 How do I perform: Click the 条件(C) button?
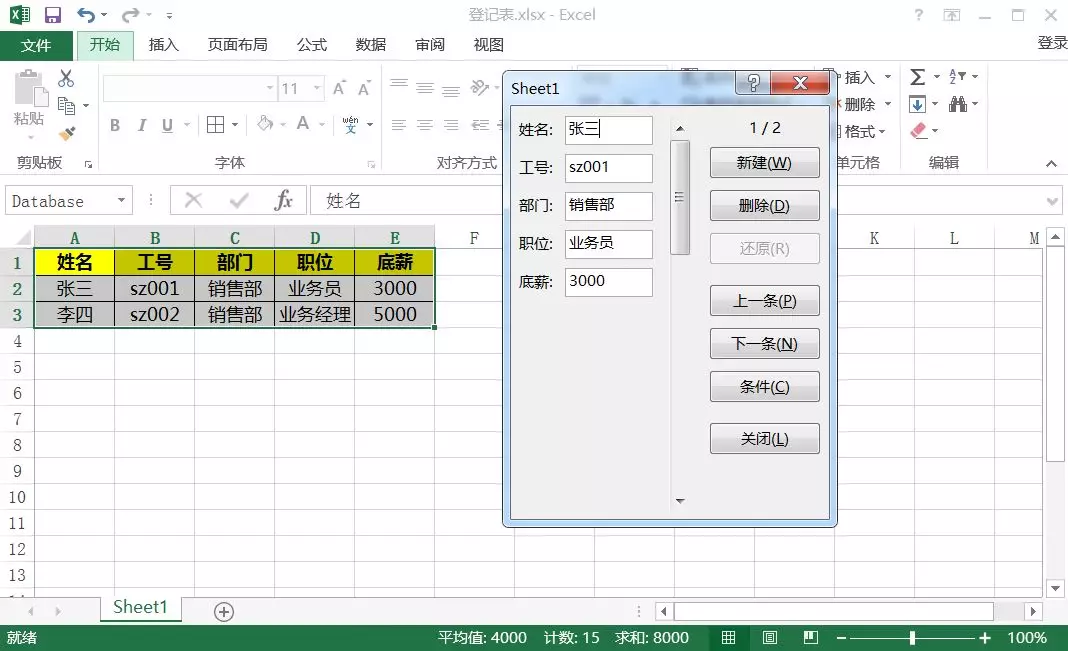[x=764, y=387]
